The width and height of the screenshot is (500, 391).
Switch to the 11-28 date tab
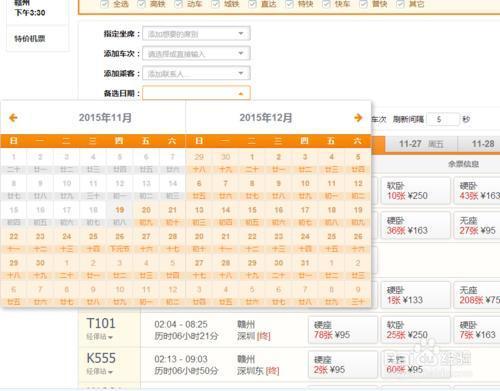(x=480, y=144)
